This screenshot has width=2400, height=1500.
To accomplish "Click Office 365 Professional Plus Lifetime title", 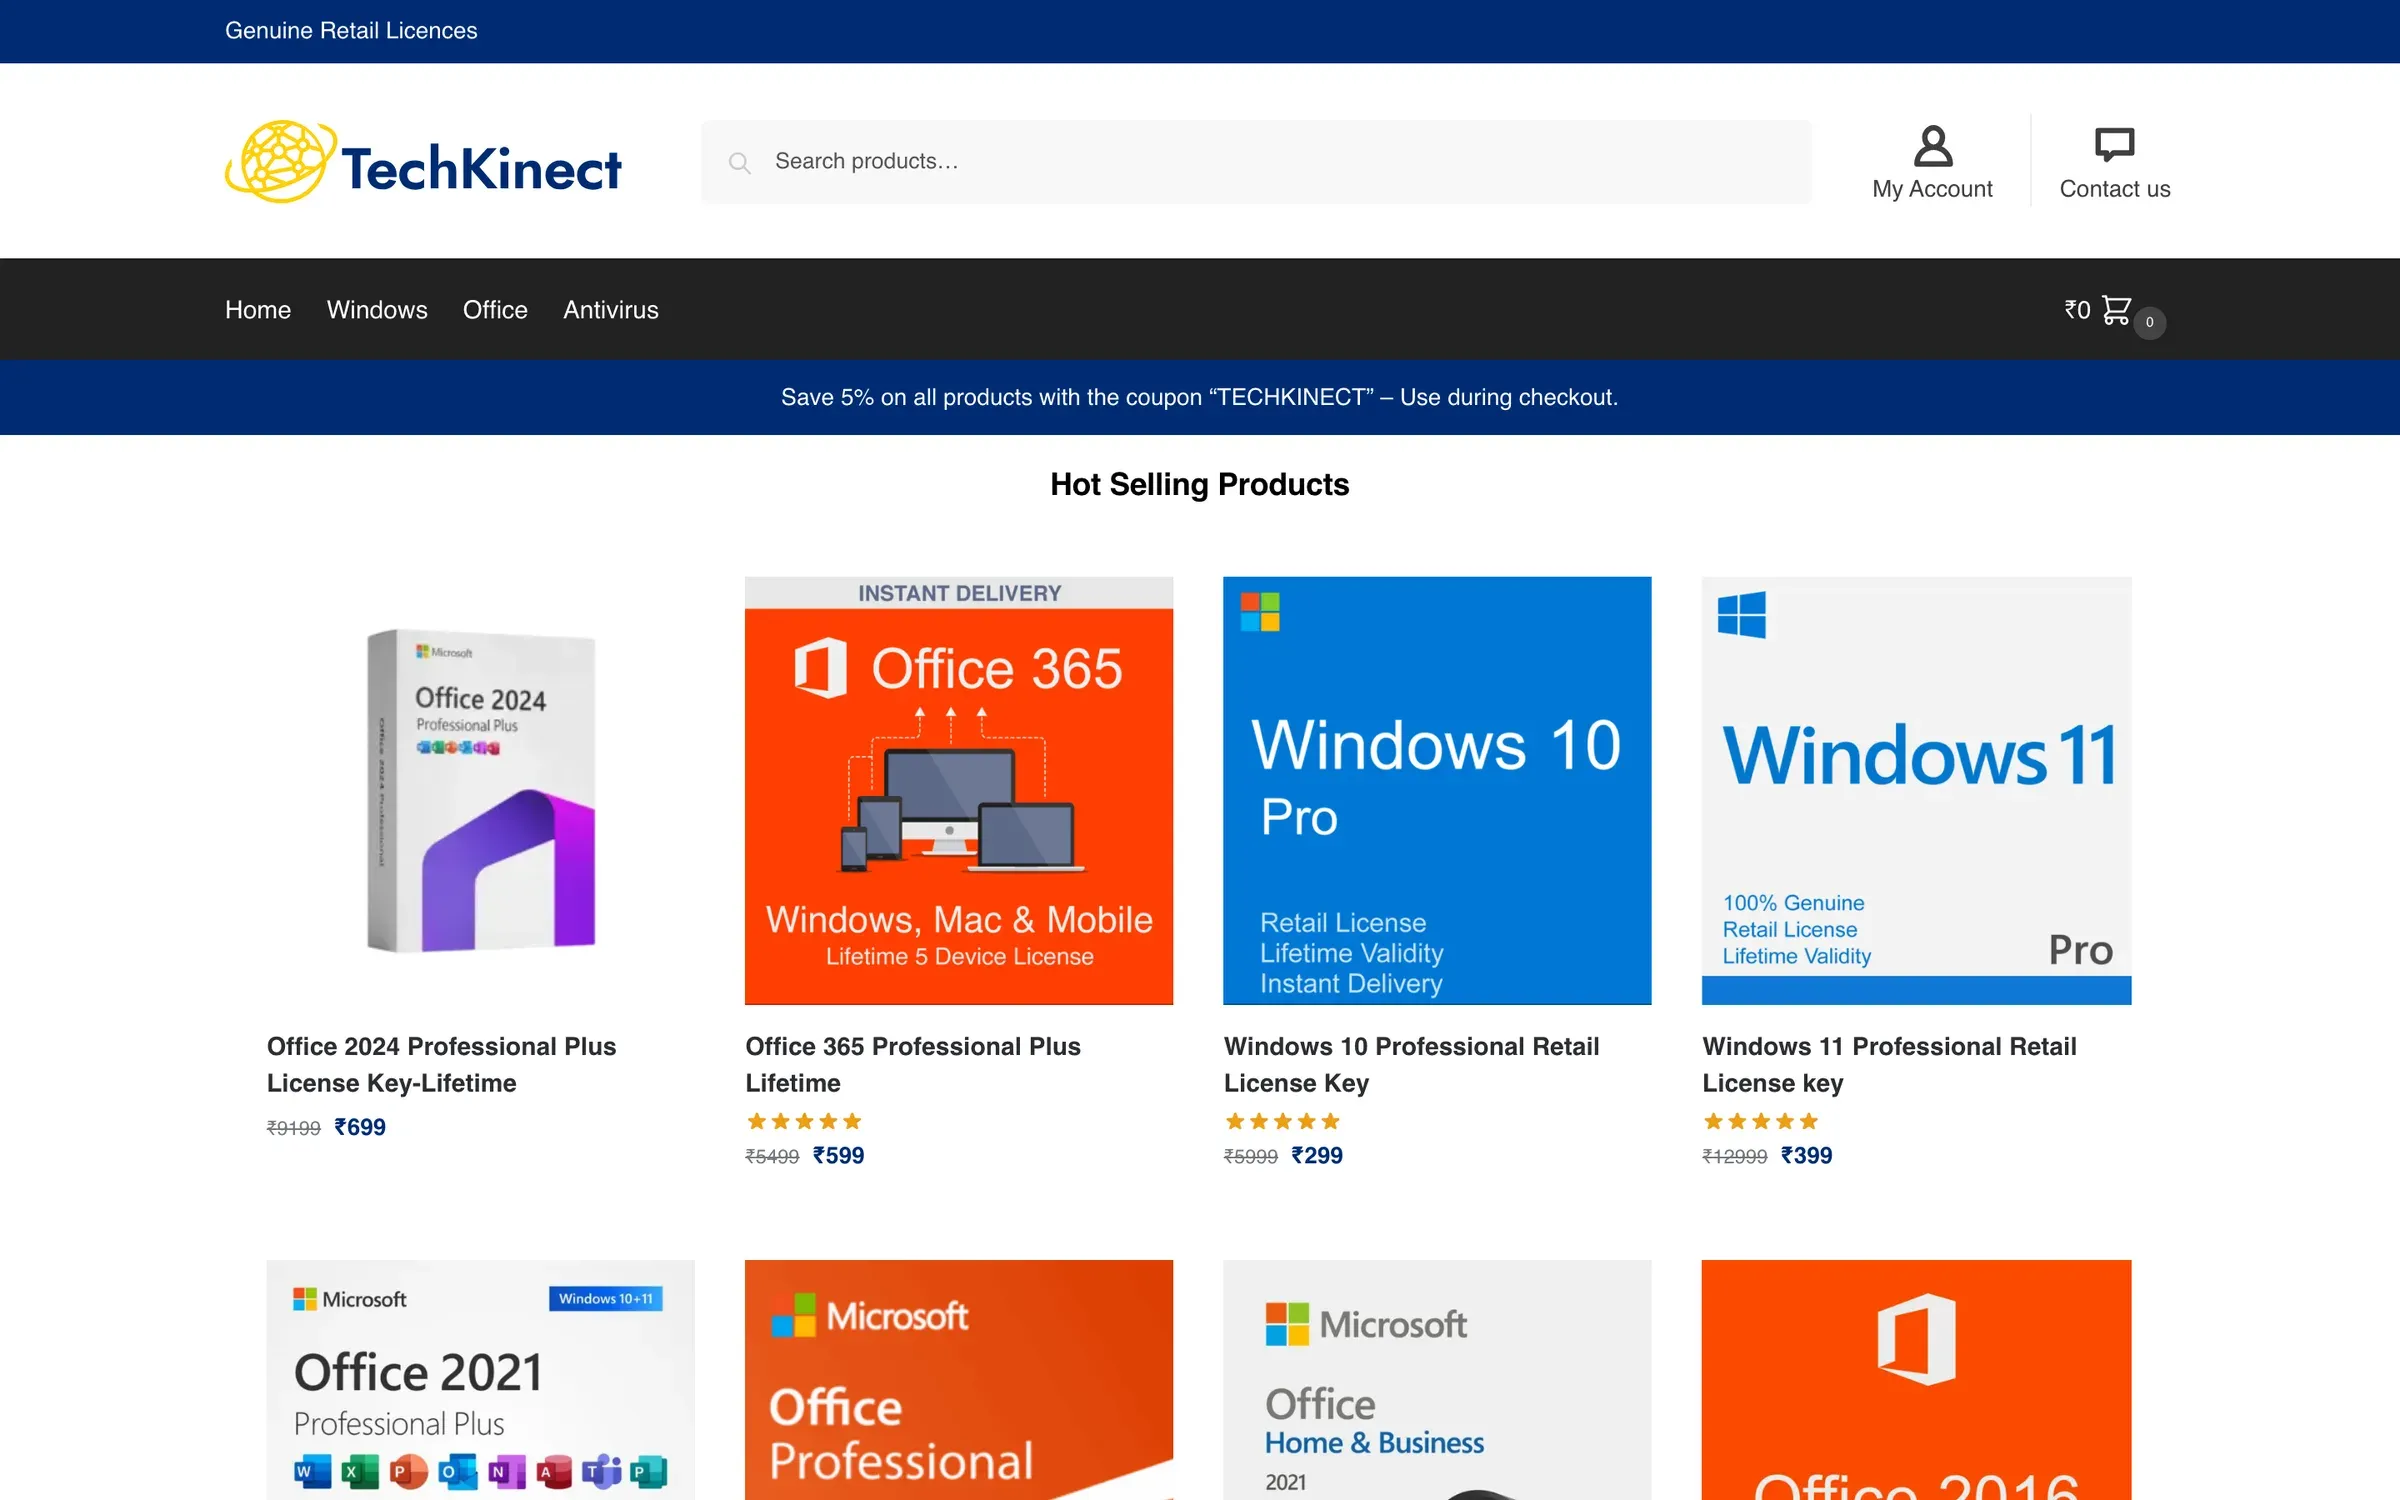I will click(x=913, y=1064).
